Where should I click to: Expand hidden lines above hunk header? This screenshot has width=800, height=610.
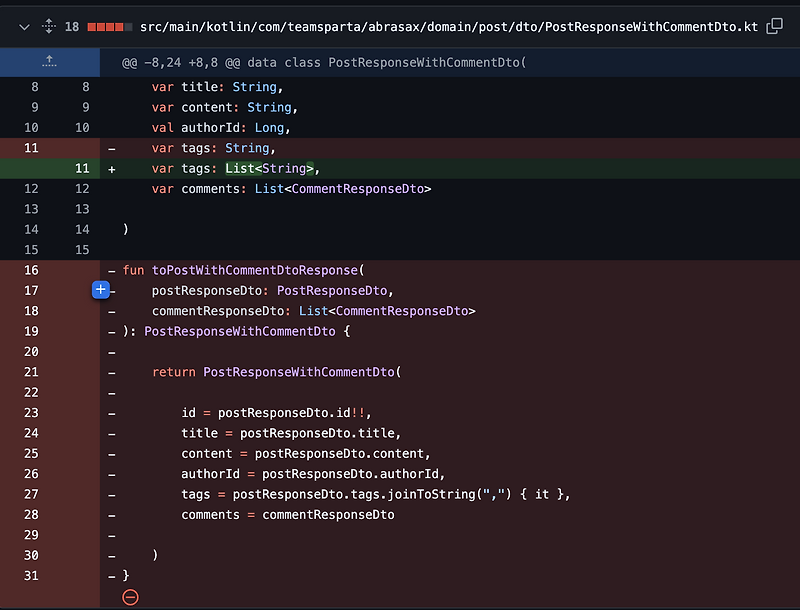tap(49, 62)
